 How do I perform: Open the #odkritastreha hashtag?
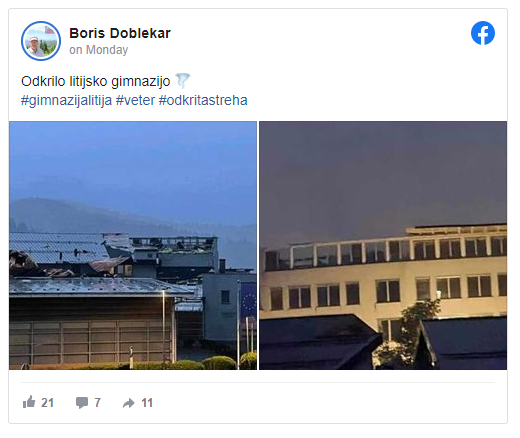coord(203,100)
